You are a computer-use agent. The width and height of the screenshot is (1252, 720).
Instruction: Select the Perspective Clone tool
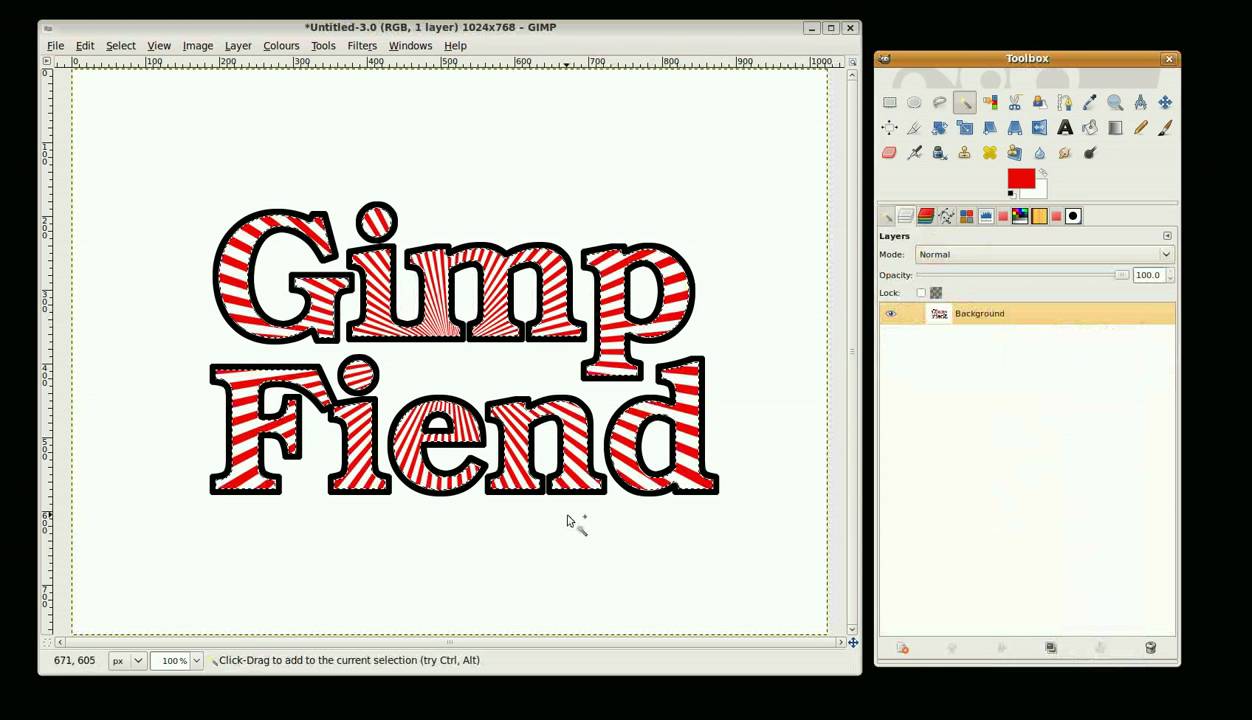coord(1015,152)
